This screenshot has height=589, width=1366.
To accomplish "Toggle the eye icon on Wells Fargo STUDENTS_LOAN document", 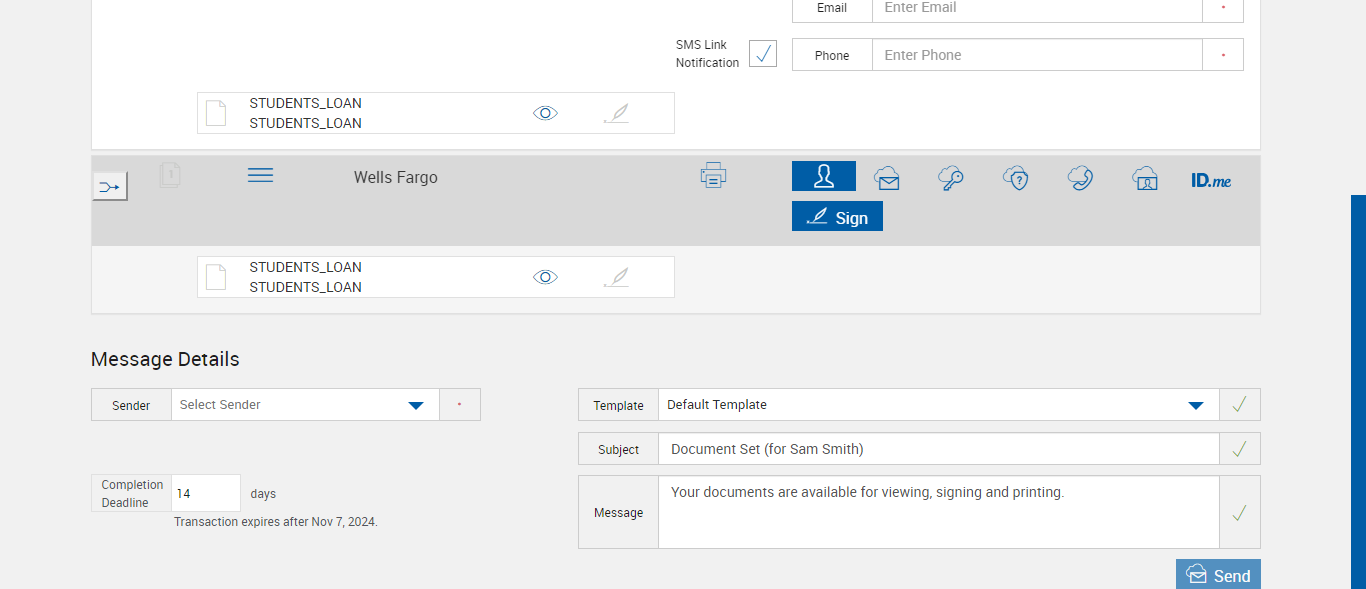I will [545, 277].
